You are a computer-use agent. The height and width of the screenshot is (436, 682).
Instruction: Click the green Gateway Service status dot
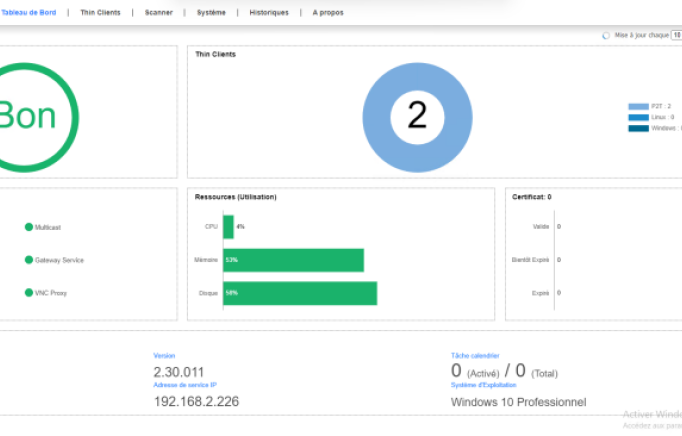[x=29, y=260]
